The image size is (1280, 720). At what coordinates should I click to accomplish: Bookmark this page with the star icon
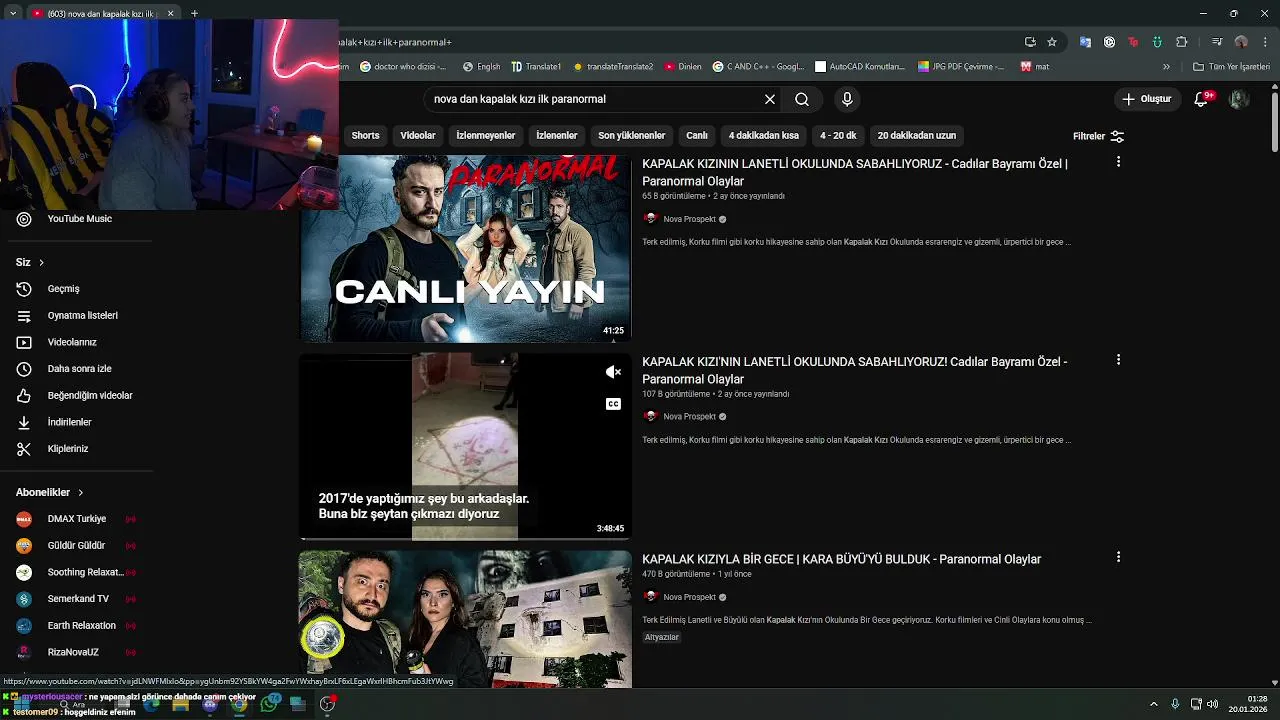(x=1052, y=42)
